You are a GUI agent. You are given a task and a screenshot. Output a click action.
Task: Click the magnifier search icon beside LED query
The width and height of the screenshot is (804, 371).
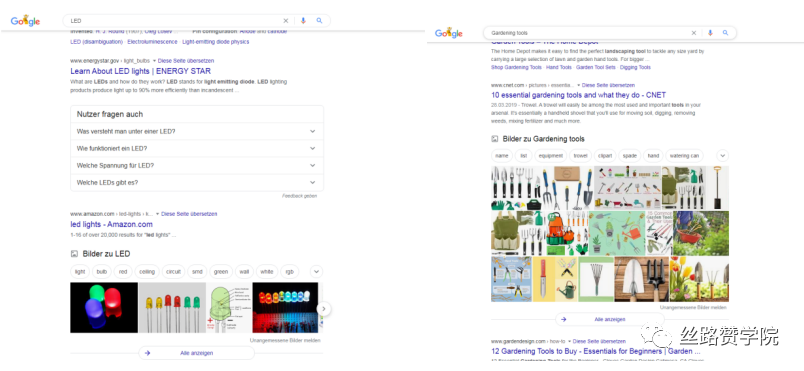pos(319,21)
